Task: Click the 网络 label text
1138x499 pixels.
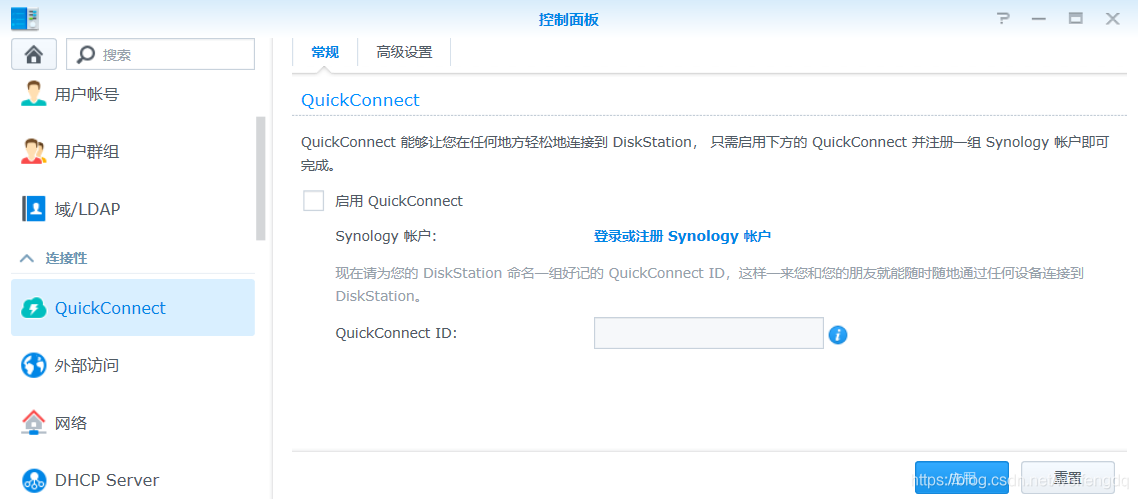Action: click(x=71, y=423)
